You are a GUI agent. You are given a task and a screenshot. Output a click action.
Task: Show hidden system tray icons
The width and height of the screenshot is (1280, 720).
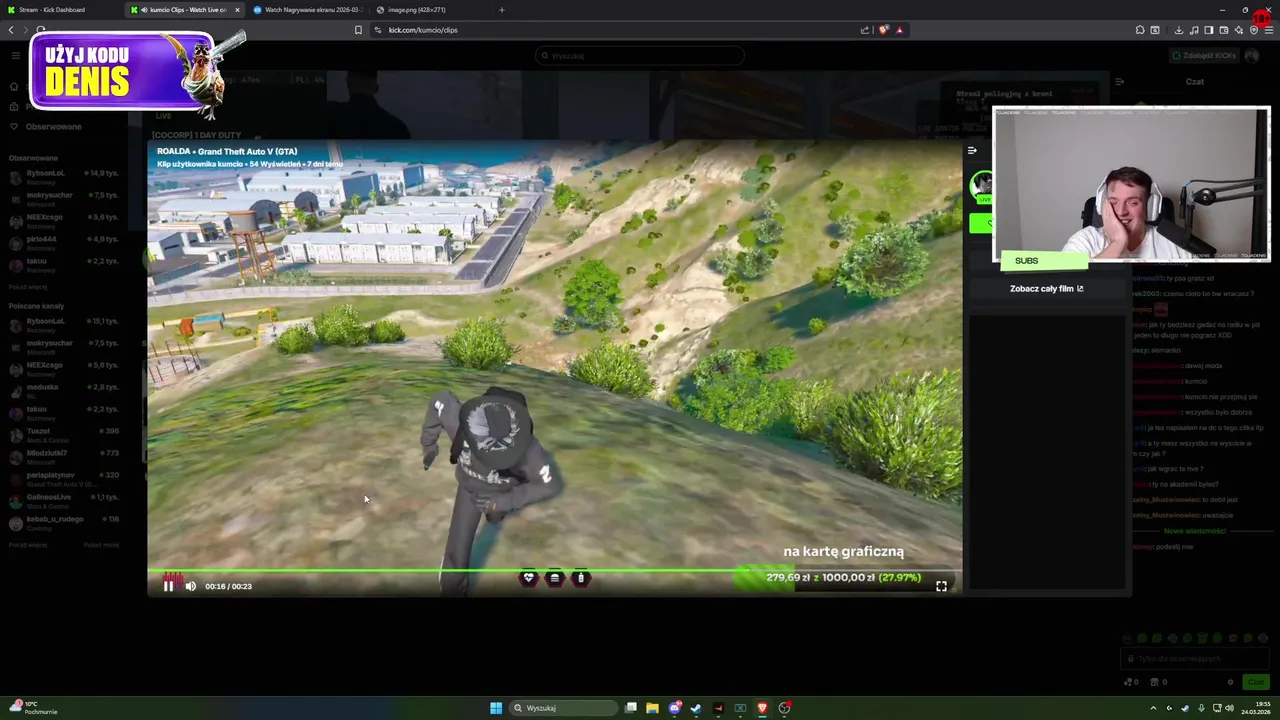pos(1153,708)
